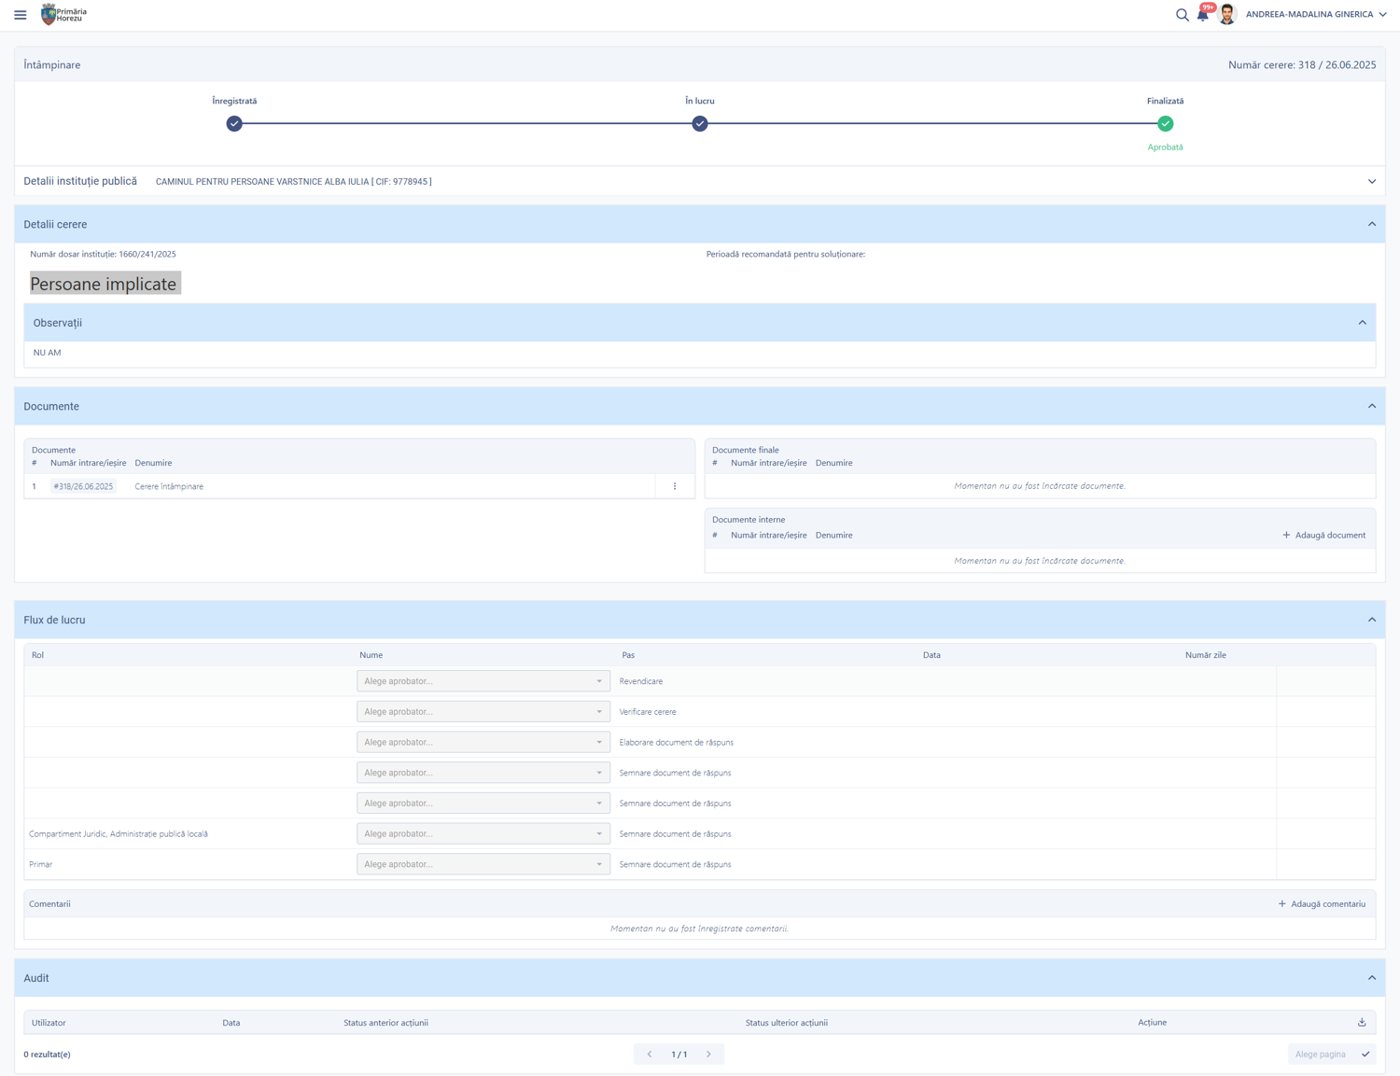Open approver dropdown for Elaborare document de răspuns
This screenshot has height=1076, width=1400.
tap(483, 742)
